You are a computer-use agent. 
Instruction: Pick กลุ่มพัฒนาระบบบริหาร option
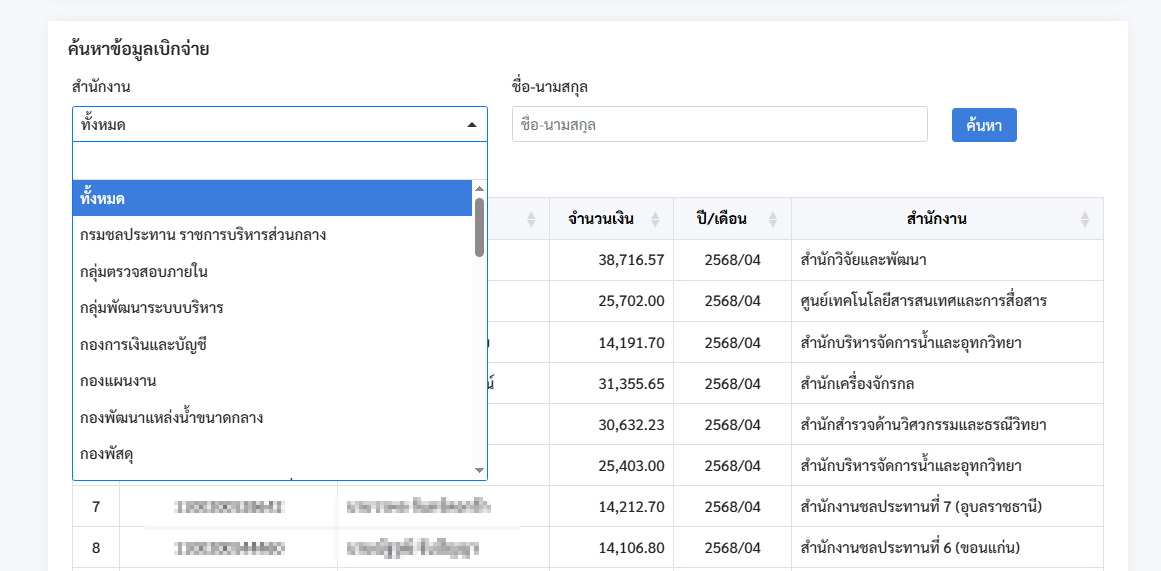[x=272, y=307]
